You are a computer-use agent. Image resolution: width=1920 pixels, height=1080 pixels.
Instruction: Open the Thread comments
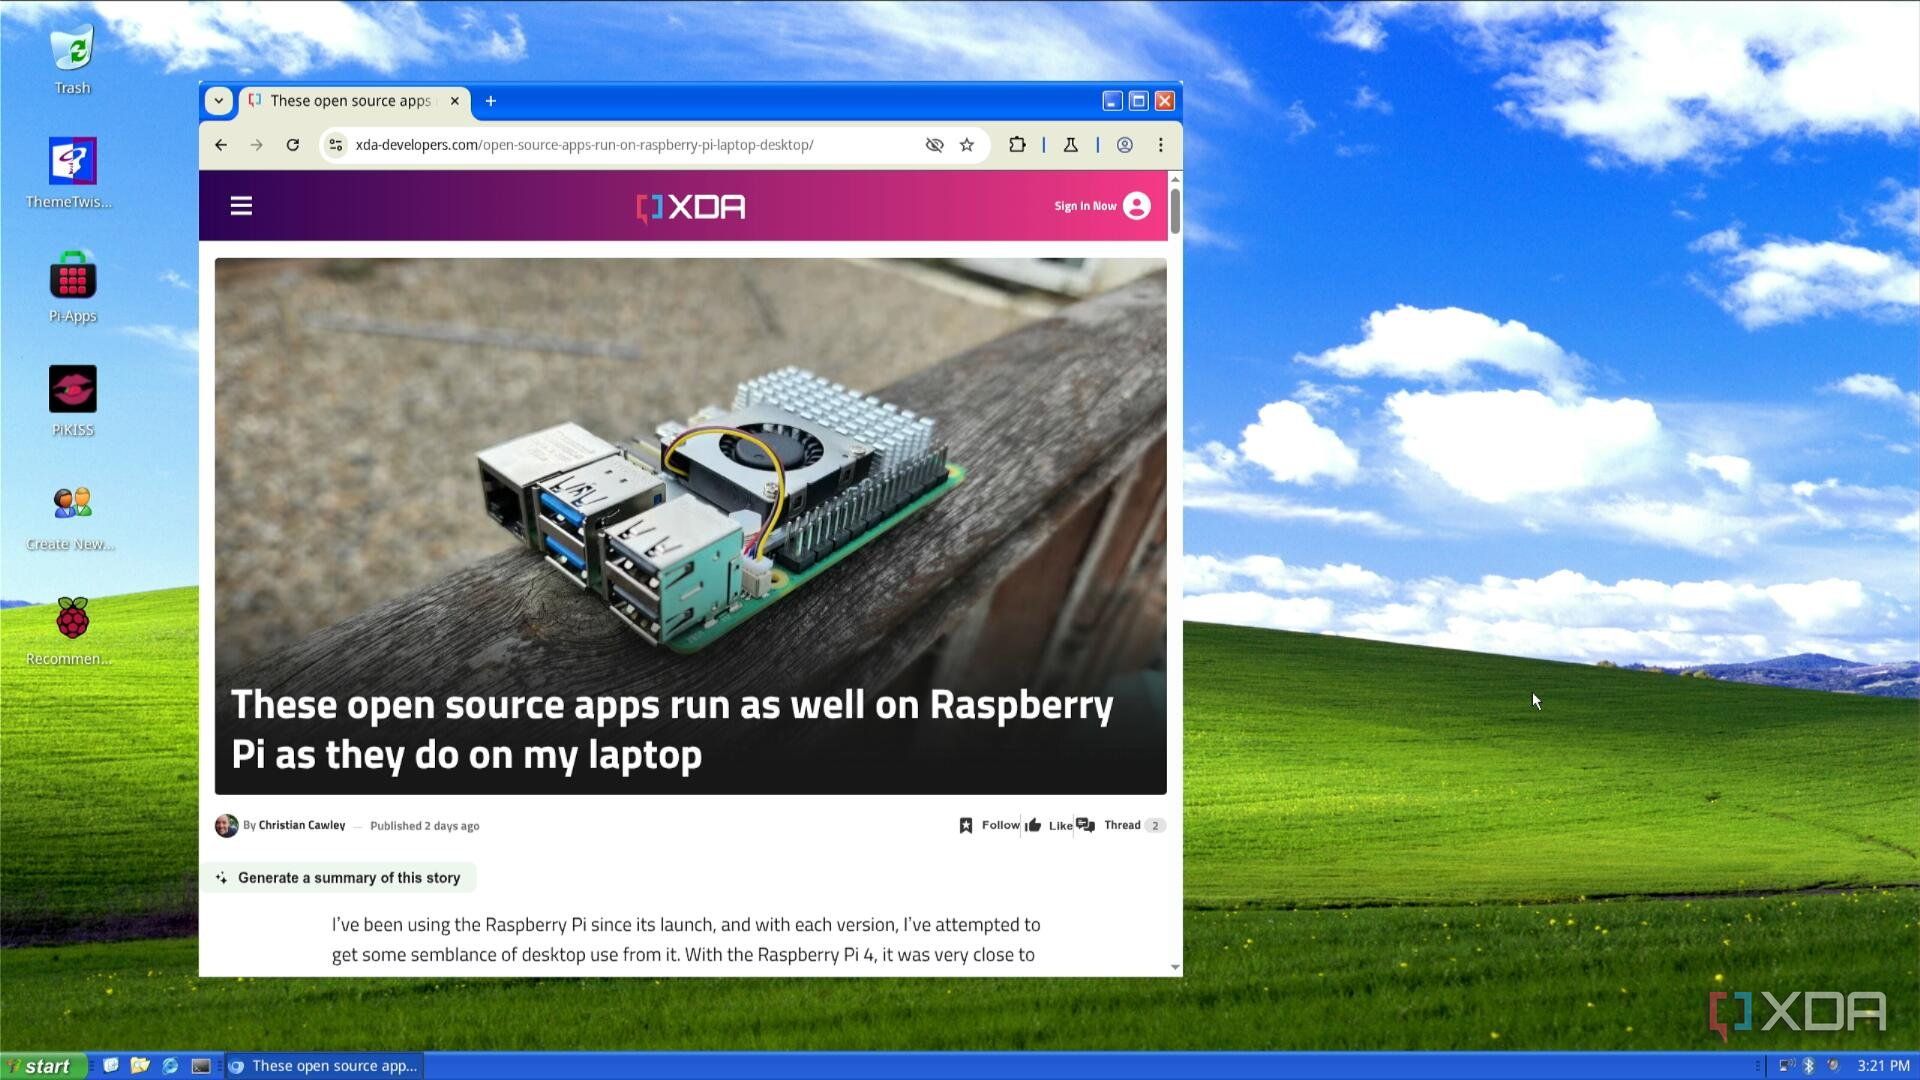1120,825
